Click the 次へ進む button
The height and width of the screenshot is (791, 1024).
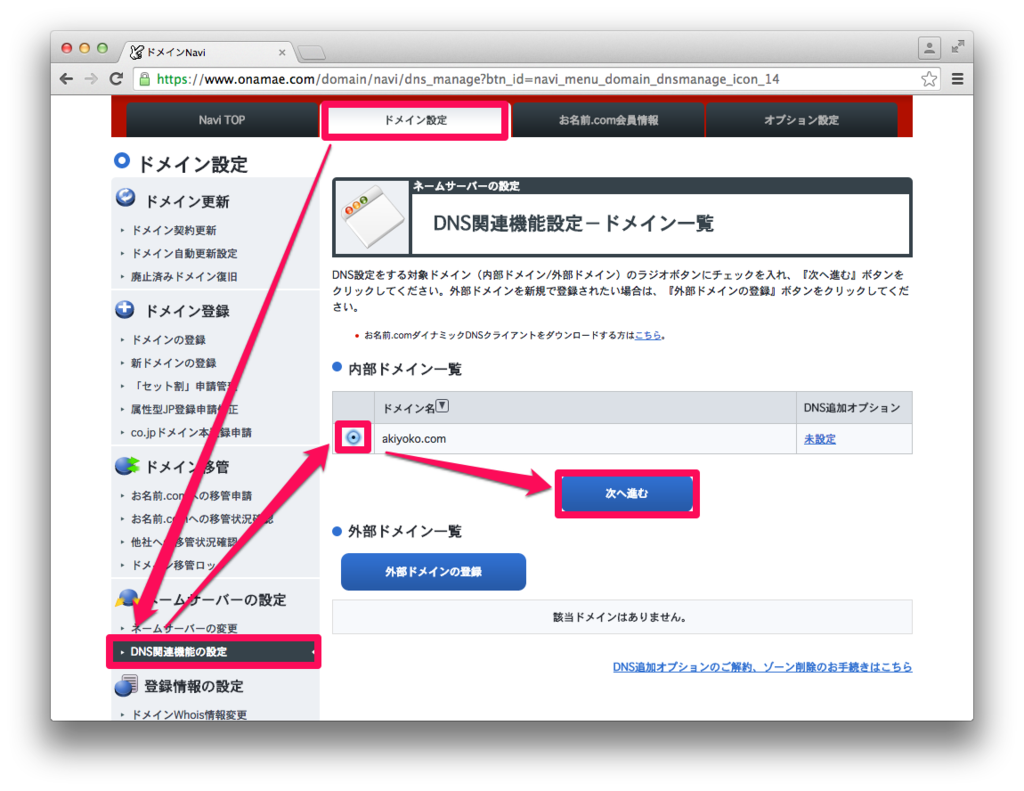(x=627, y=494)
